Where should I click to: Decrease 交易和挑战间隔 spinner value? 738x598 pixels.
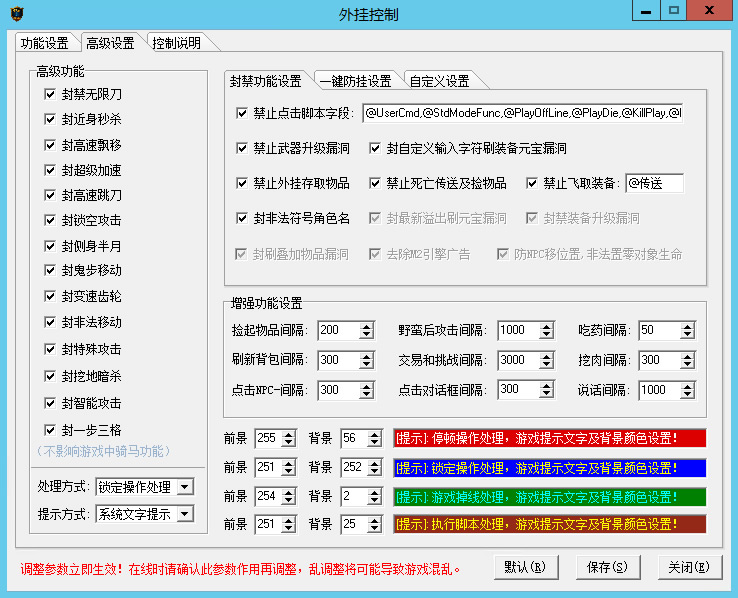click(x=546, y=365)
